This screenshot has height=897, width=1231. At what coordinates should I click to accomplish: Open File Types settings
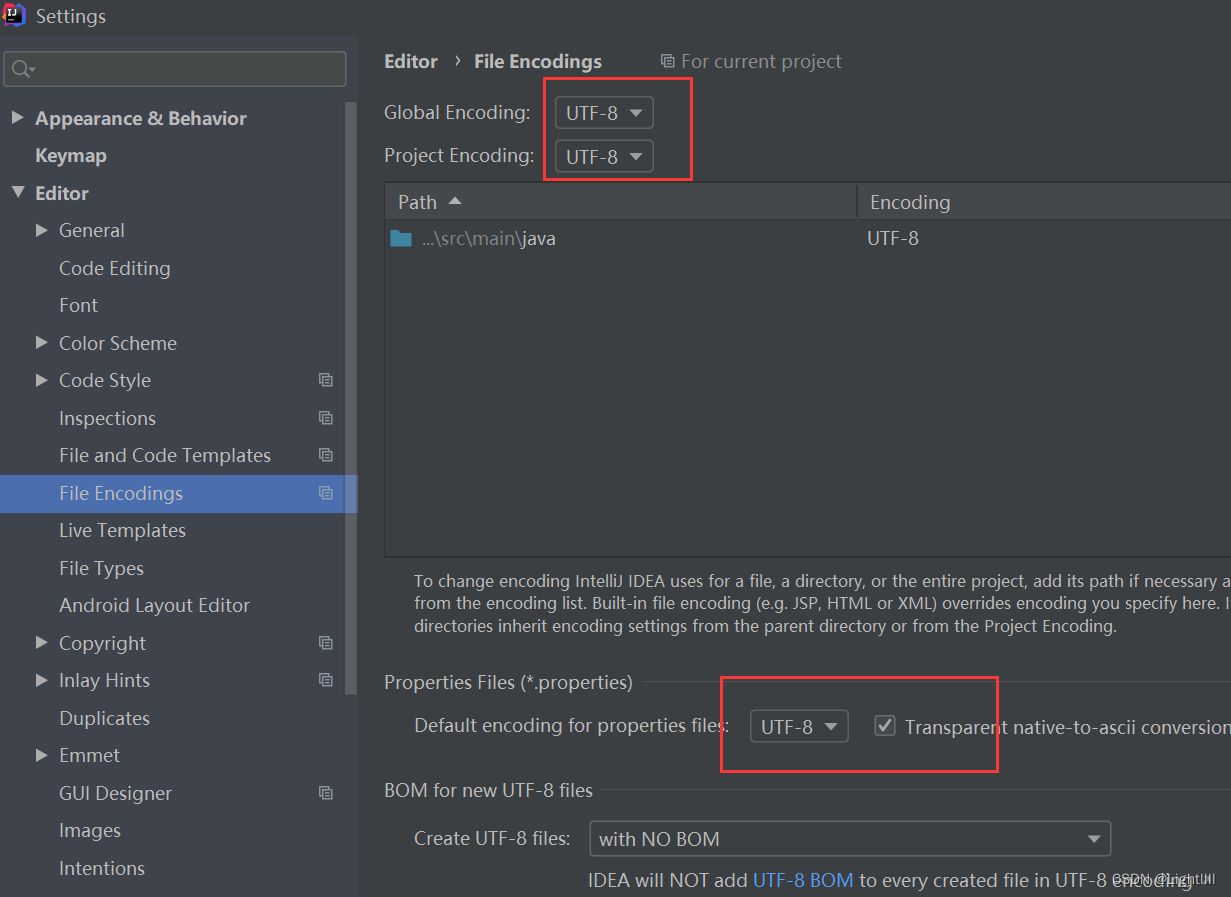pyautogui.click(x=101, y=568)
